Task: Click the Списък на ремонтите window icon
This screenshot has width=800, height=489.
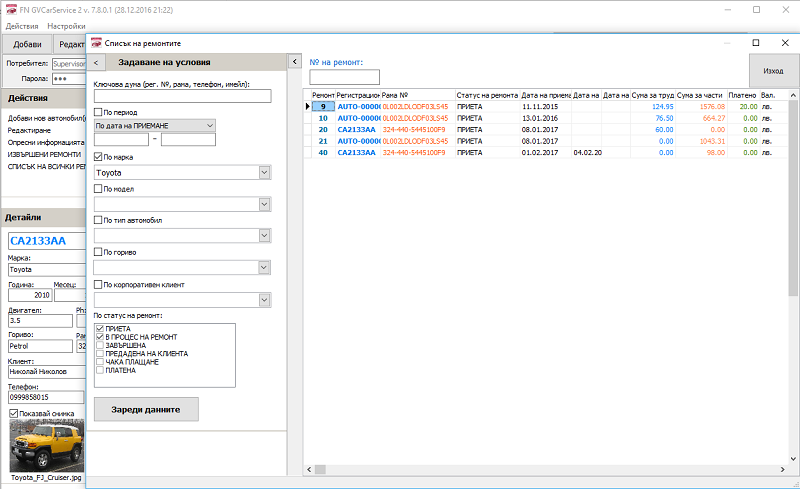Action: [x=95, y=44]
